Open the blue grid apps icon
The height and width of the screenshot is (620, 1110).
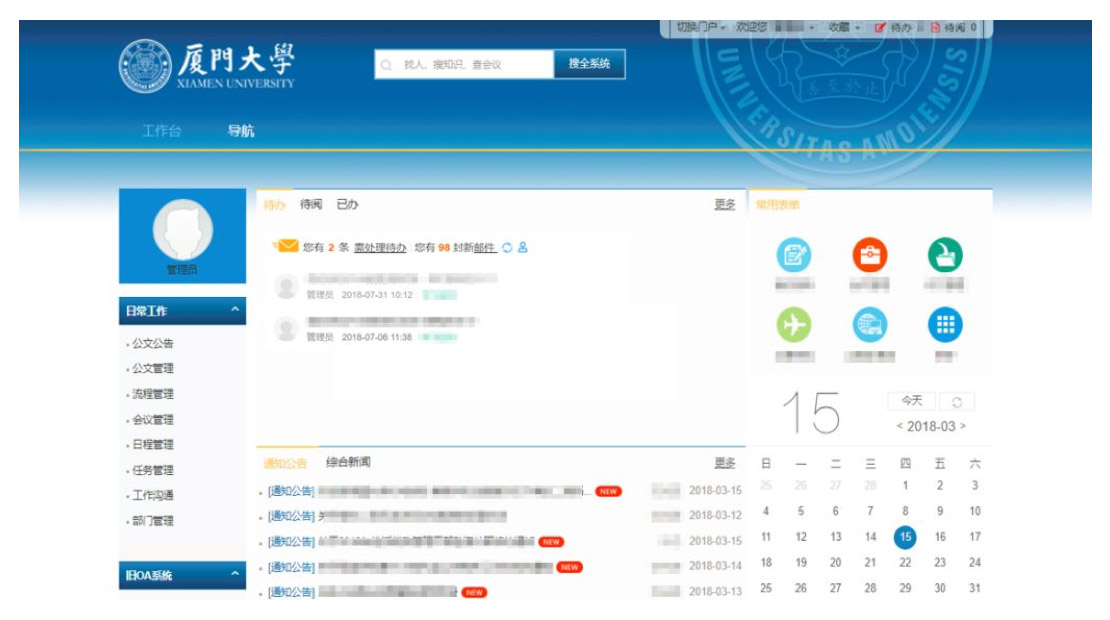coord(944,325)
